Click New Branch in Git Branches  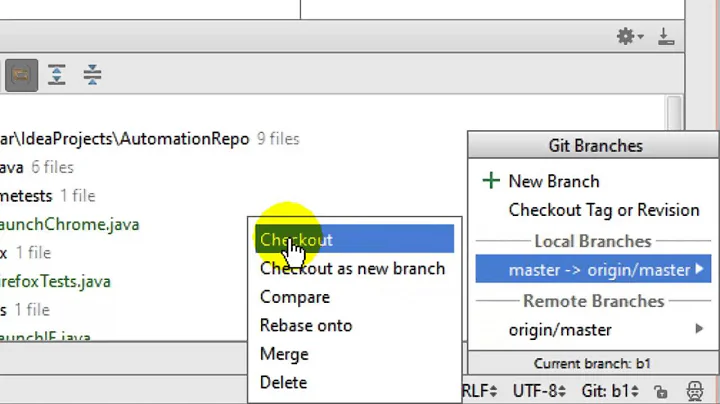pos(554,181)
